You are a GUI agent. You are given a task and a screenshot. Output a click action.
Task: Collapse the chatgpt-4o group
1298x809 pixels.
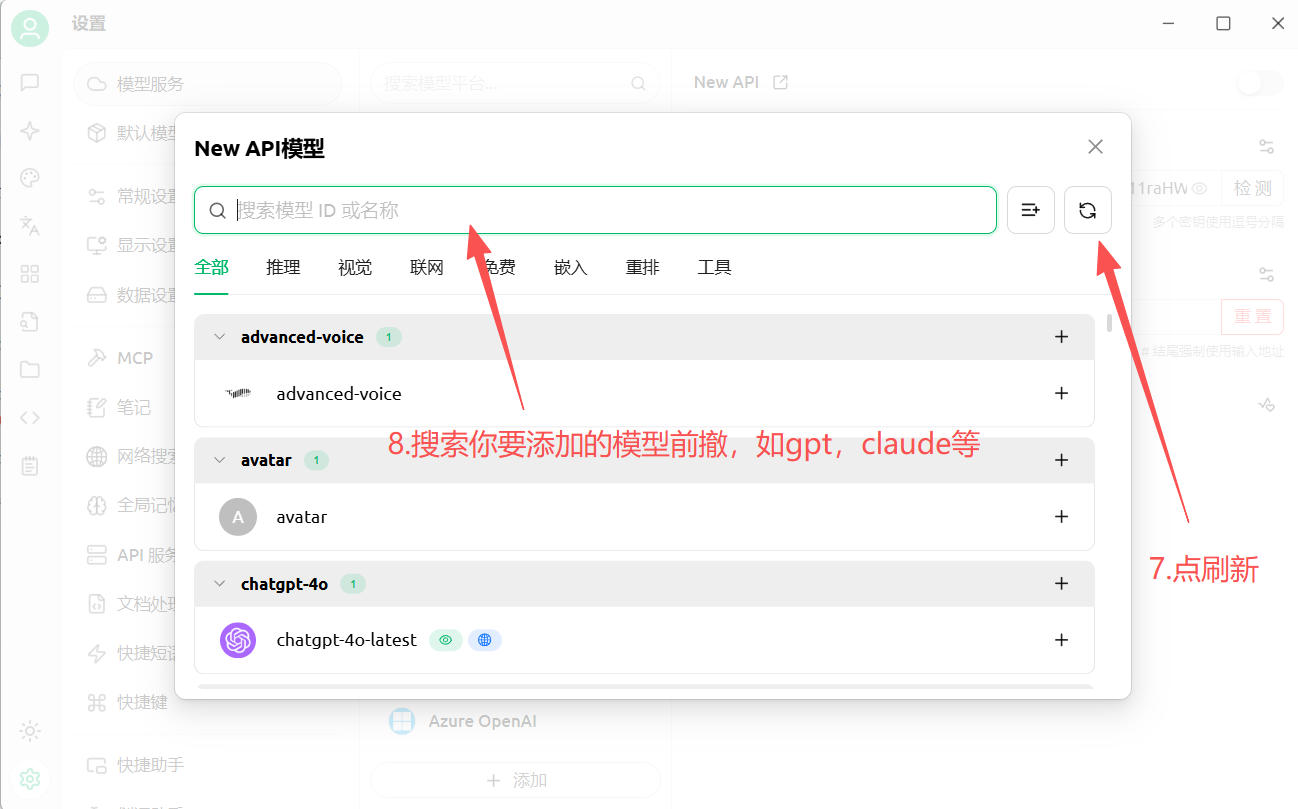point(220,584)
